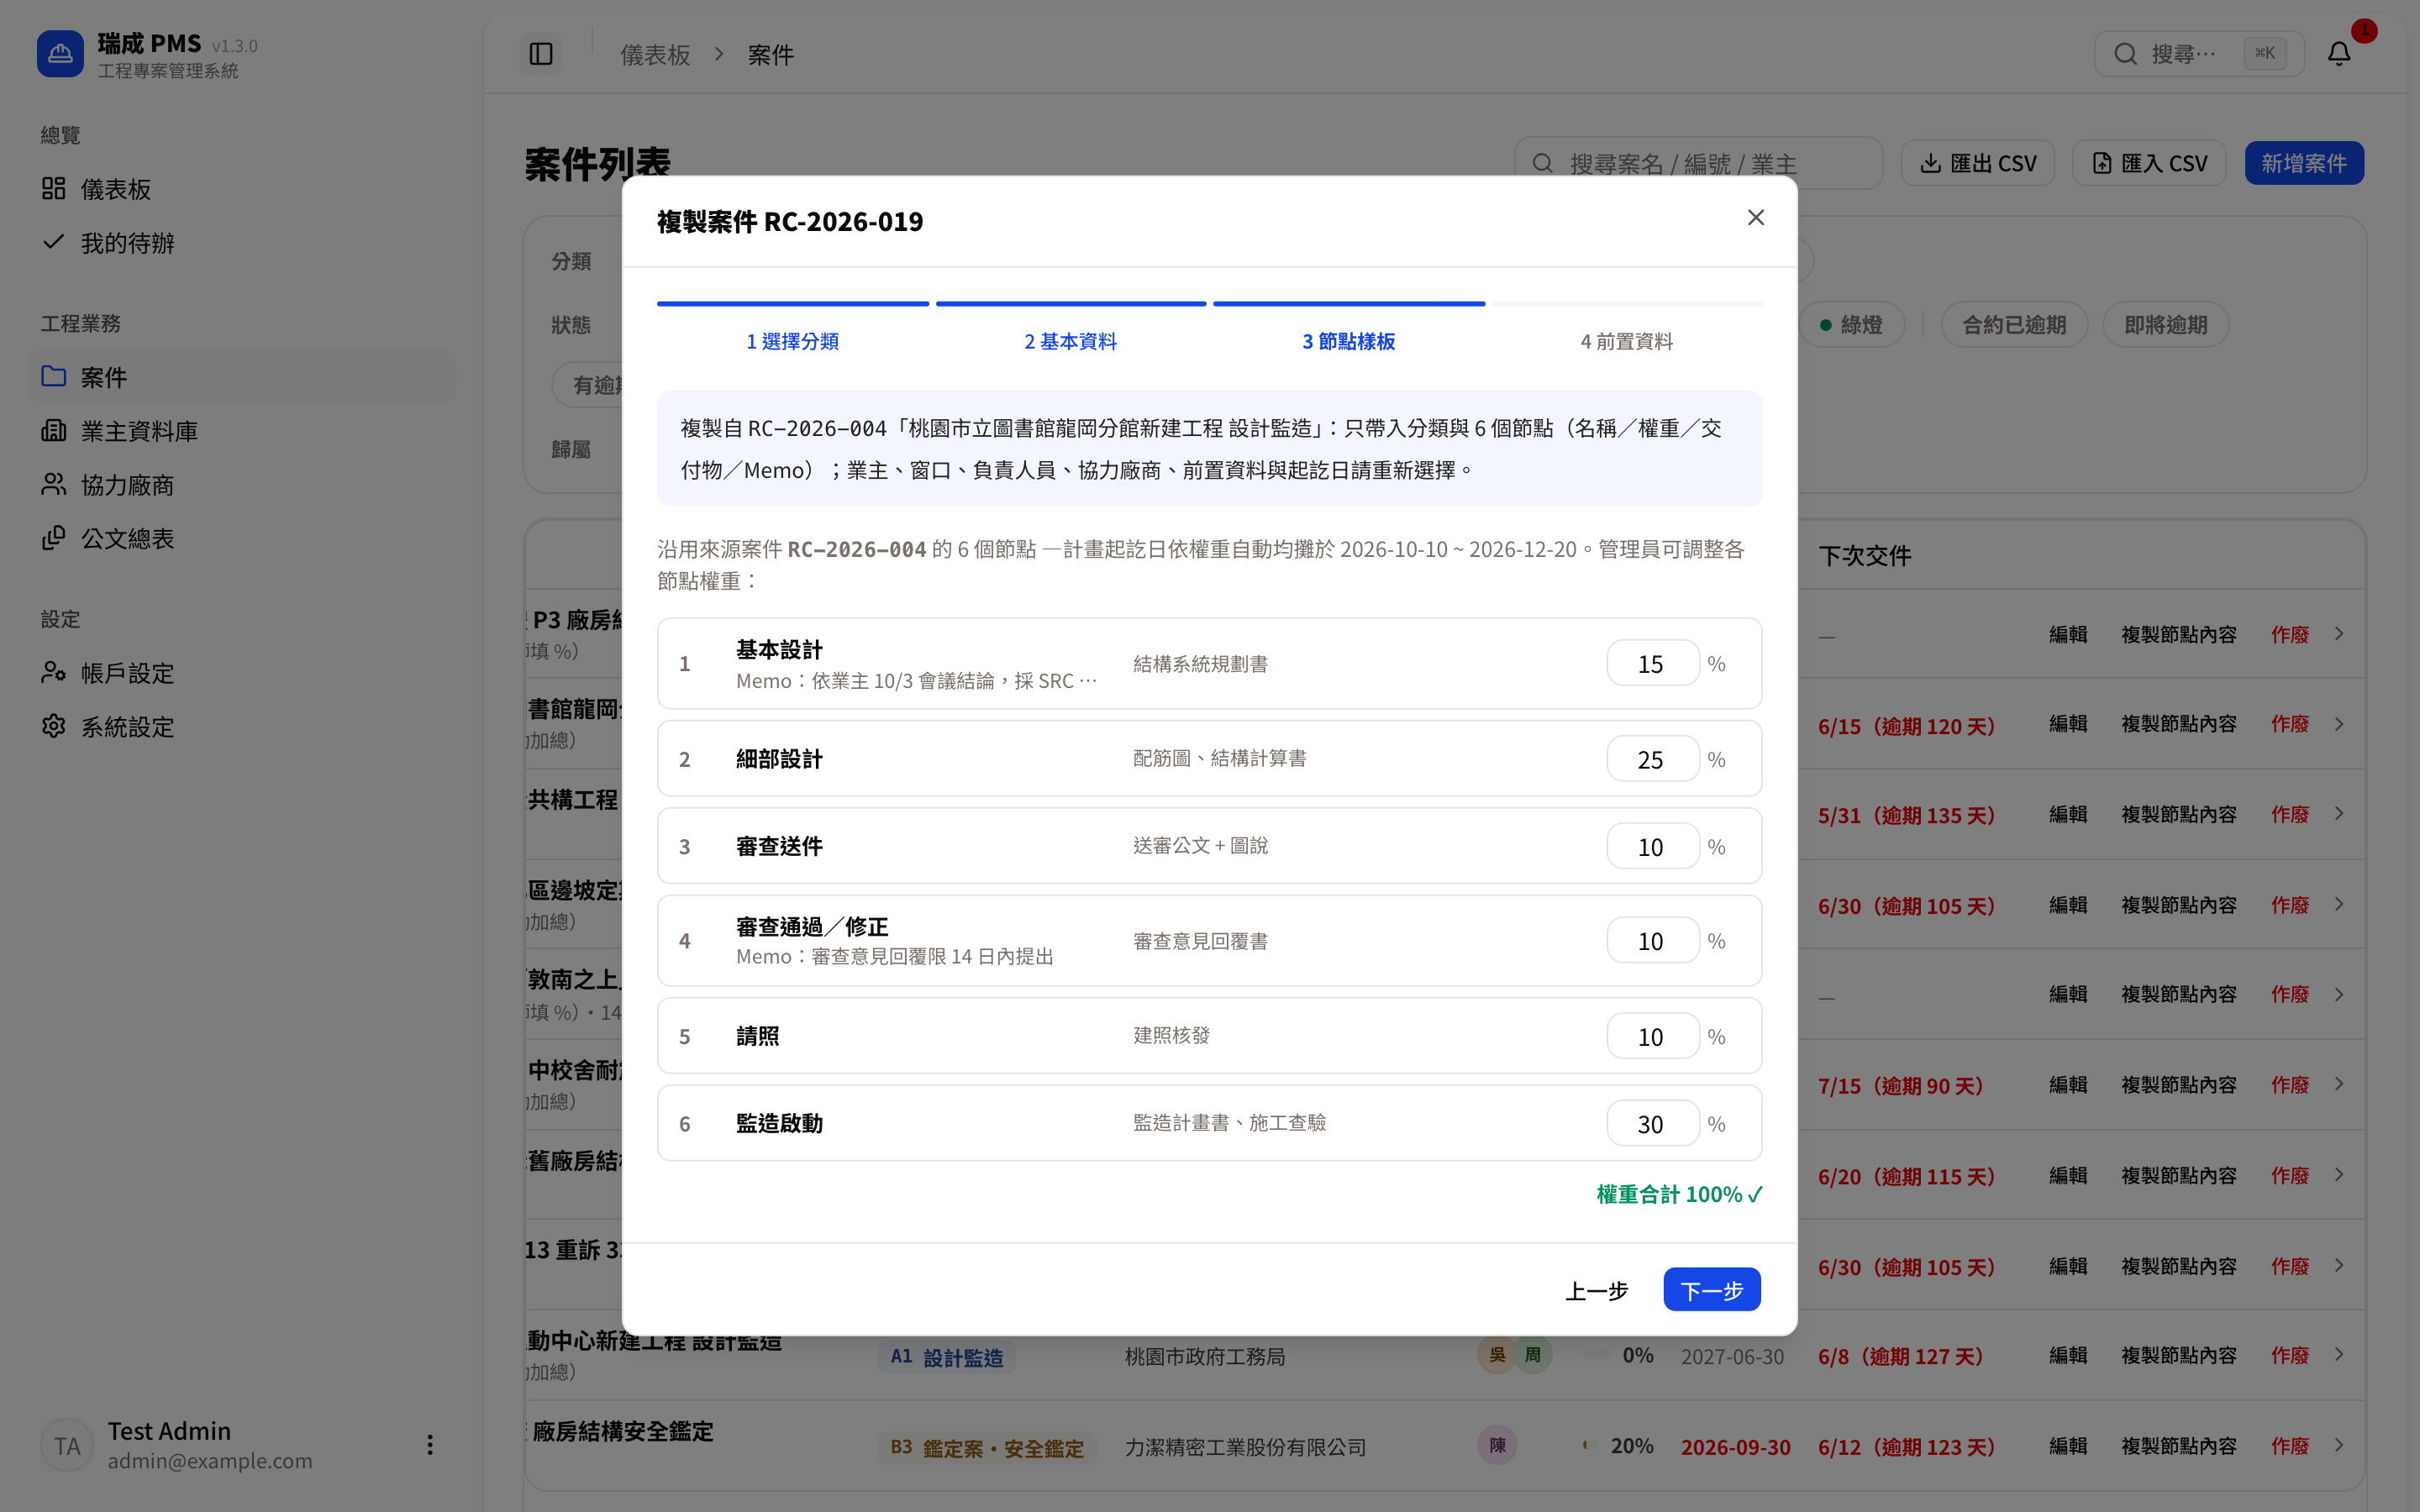This screenshot has height=1512, width=2420.
Task: Click the 儀表板 breadcrumb link
Action: coord(655,55)
